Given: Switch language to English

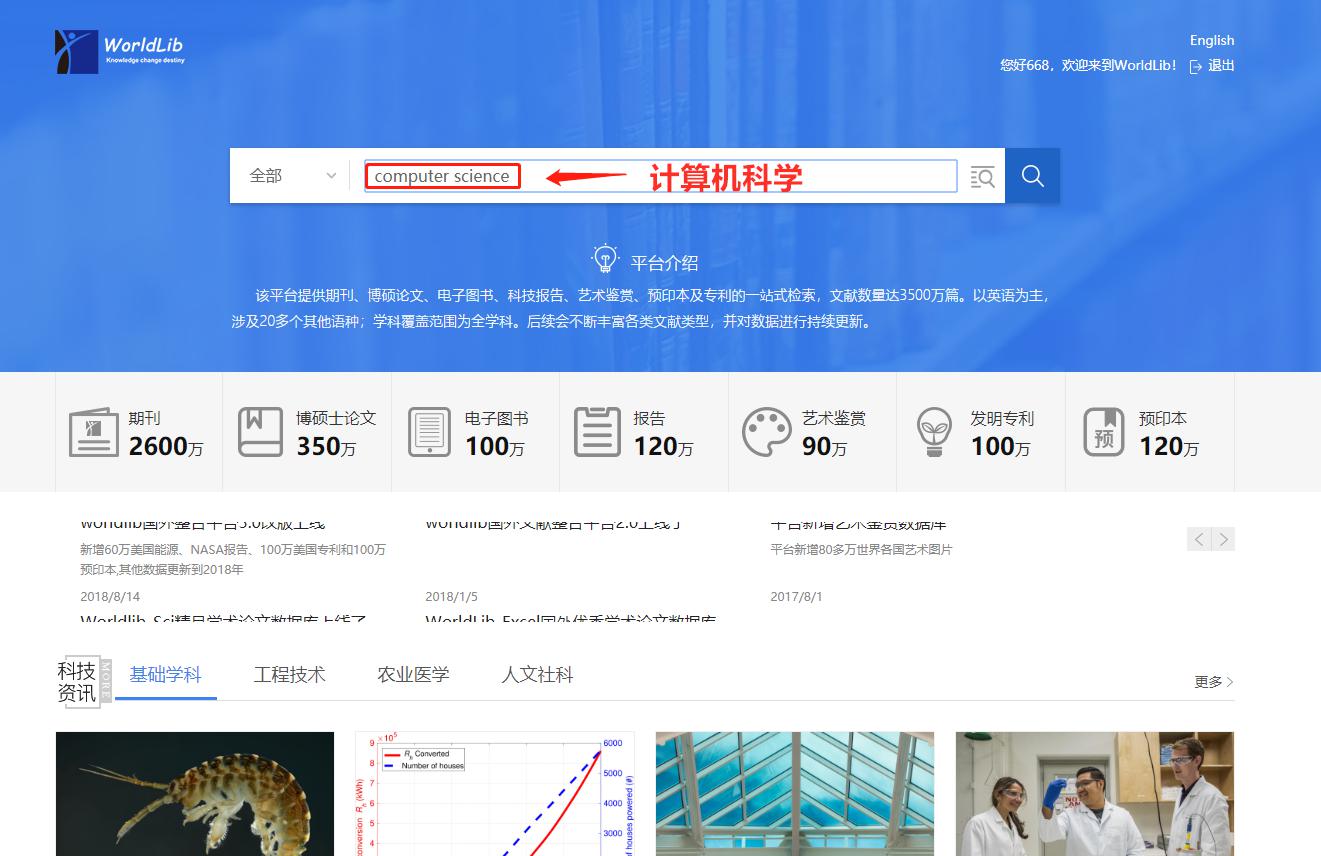Looking at the screenshot, I should [x=1211, y=40].
